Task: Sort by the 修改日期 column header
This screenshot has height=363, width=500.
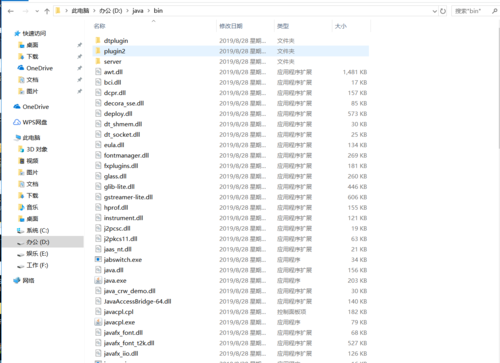Action: 231,26
